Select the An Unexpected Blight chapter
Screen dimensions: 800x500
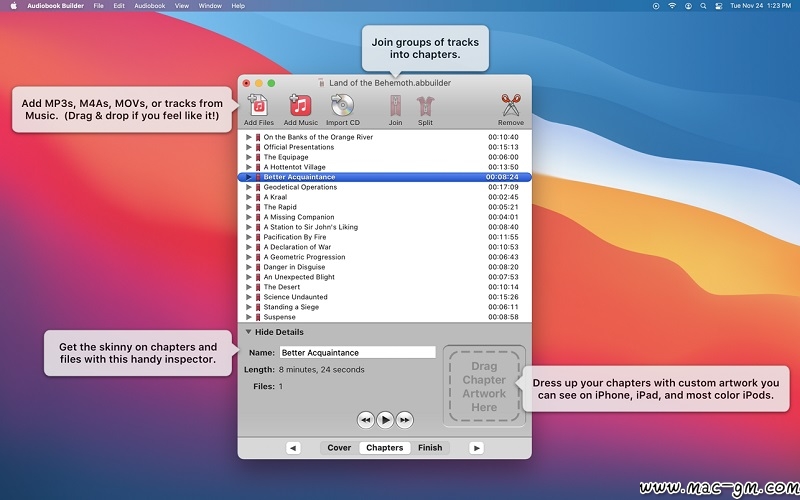385,277
